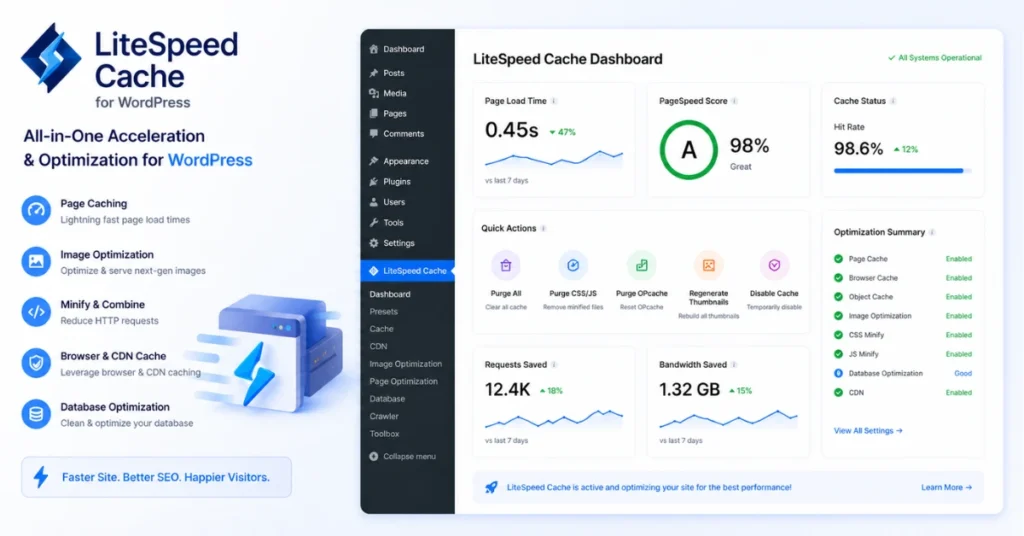Click the 1.32 GB bandwidth value

690,390
